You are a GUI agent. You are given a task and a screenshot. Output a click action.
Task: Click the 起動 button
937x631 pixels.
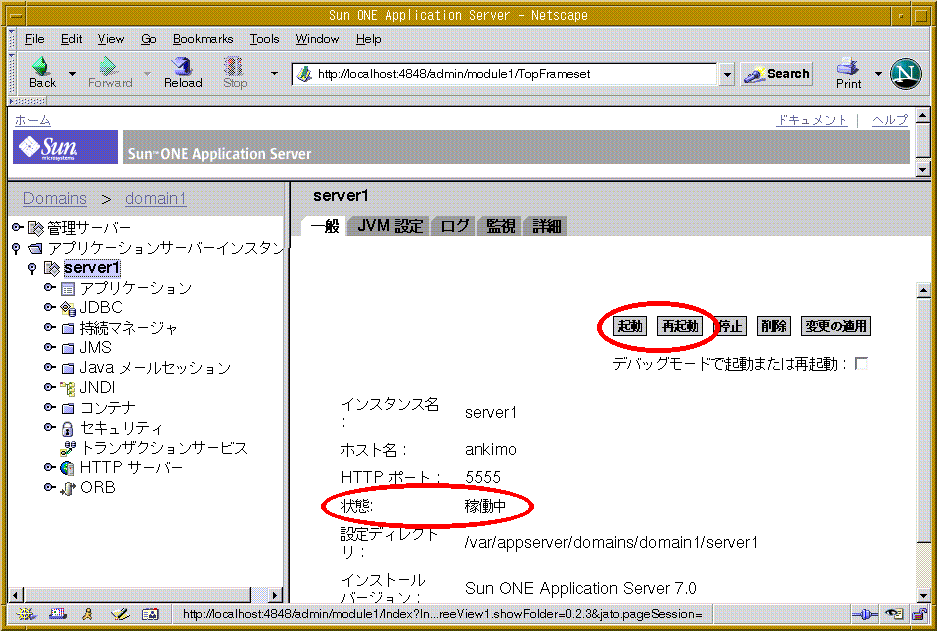(630, 326)
